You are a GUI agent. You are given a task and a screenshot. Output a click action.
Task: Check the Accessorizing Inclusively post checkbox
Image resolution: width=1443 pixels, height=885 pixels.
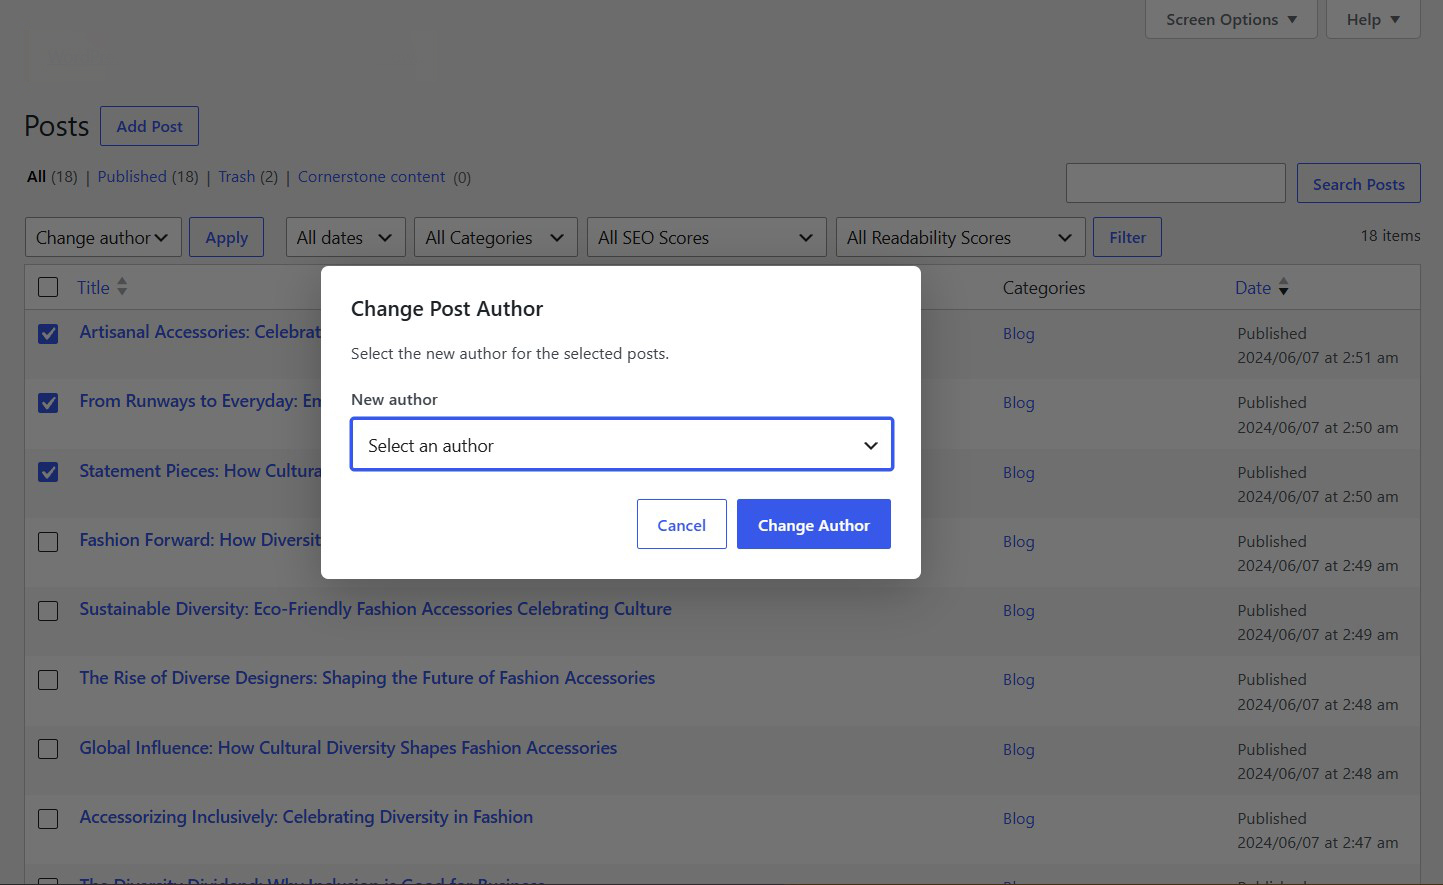[48, 819]
